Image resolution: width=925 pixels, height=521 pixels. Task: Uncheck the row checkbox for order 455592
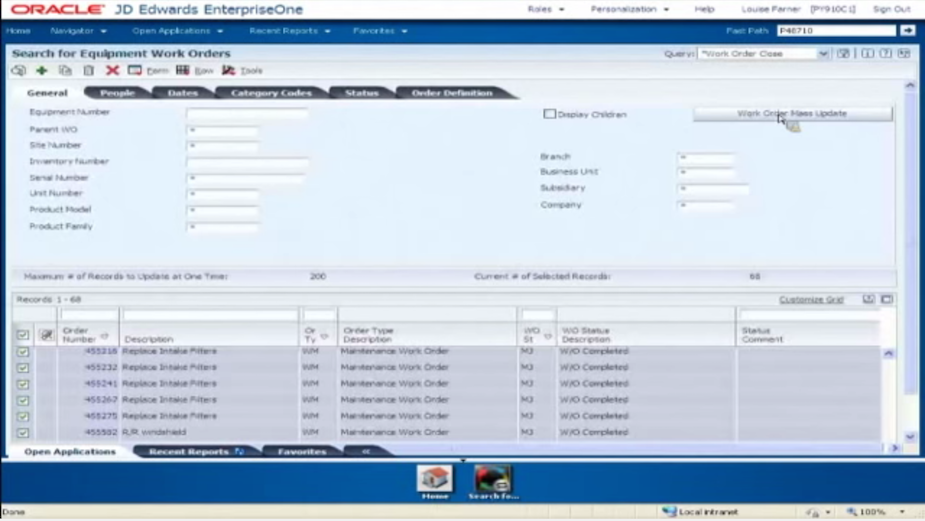(x=22, y=432)
